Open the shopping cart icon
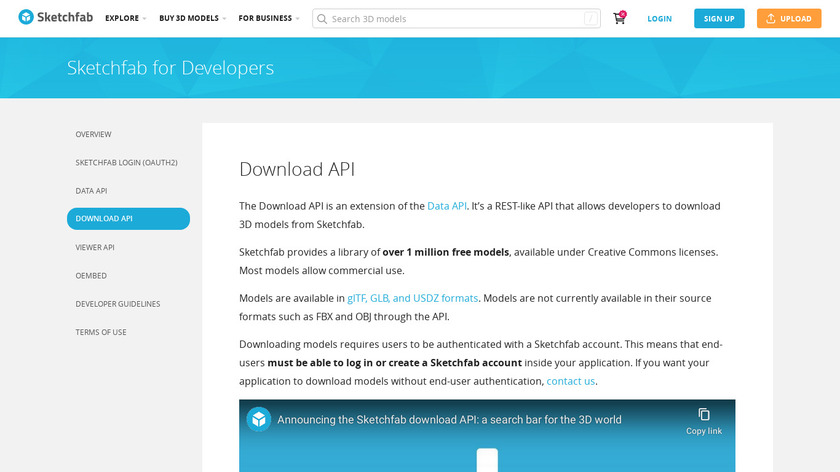This screenshot has width=840, height=472. 619,18
